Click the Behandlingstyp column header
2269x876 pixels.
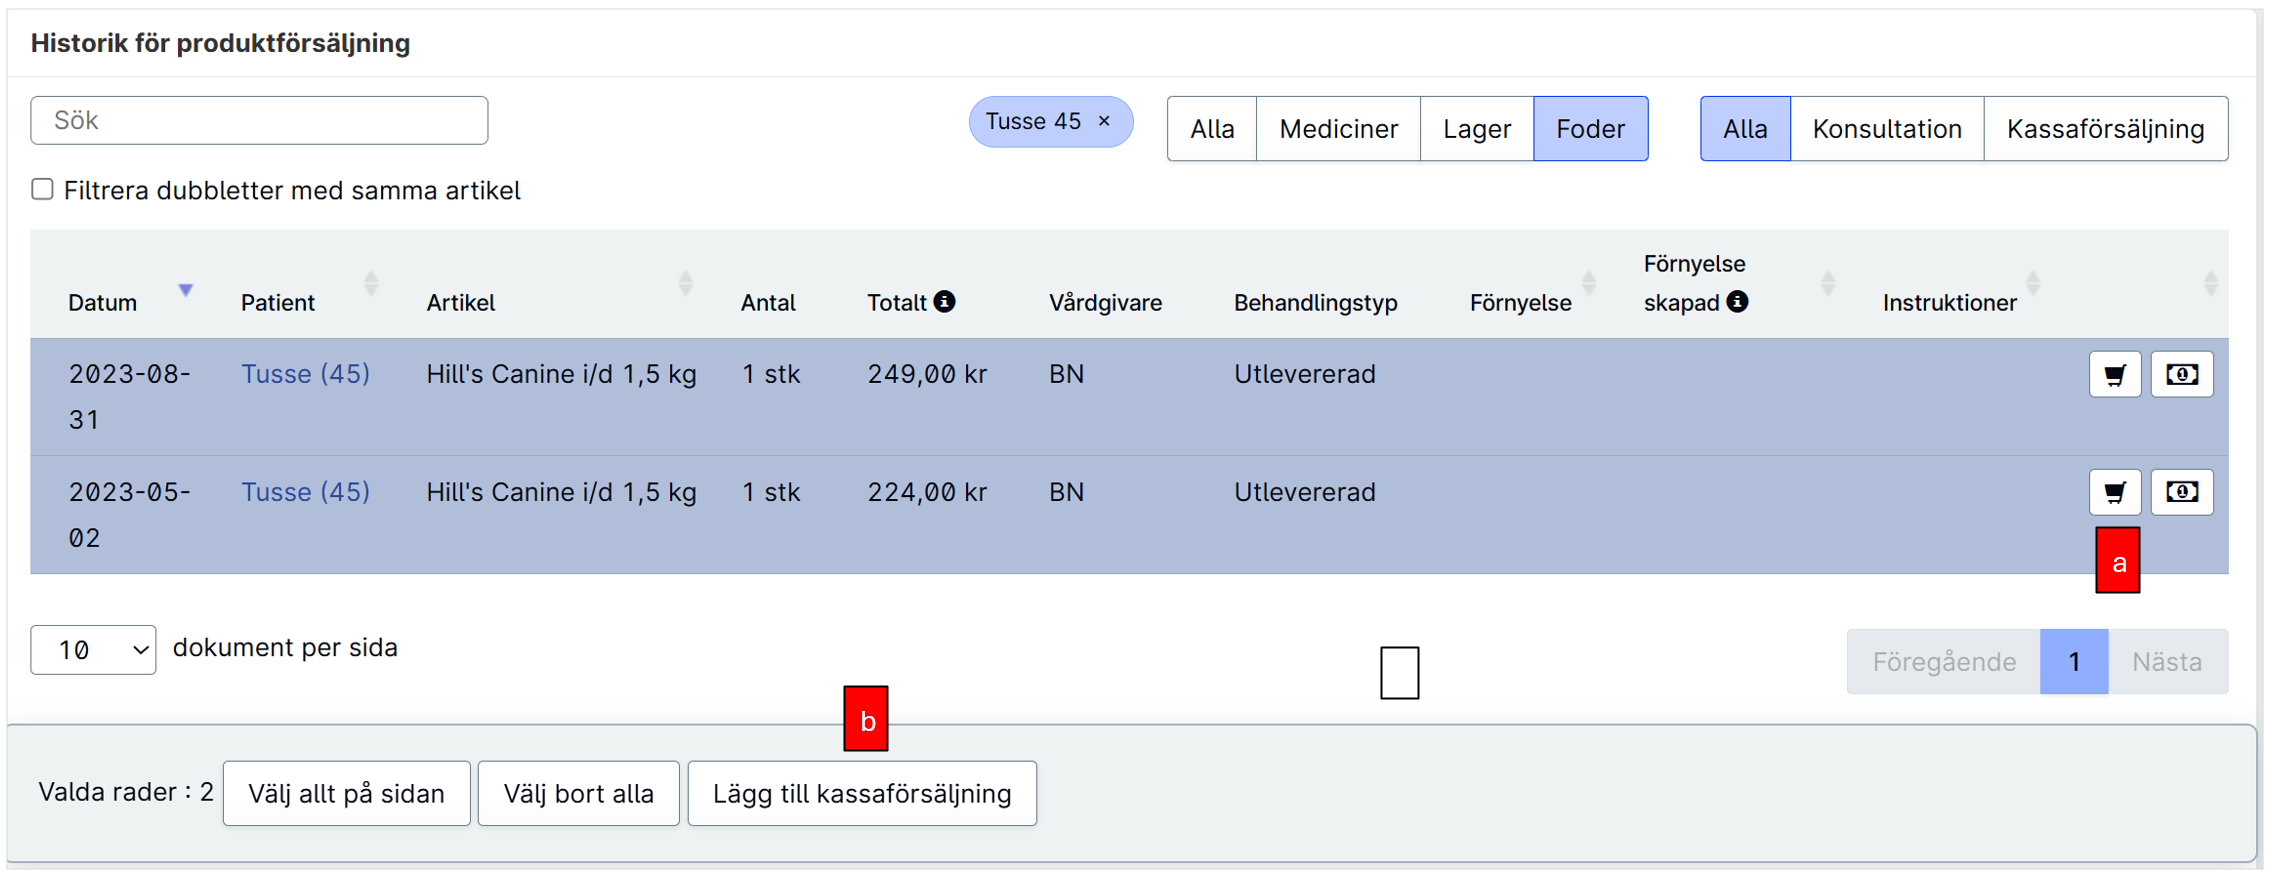point(1315,303)
